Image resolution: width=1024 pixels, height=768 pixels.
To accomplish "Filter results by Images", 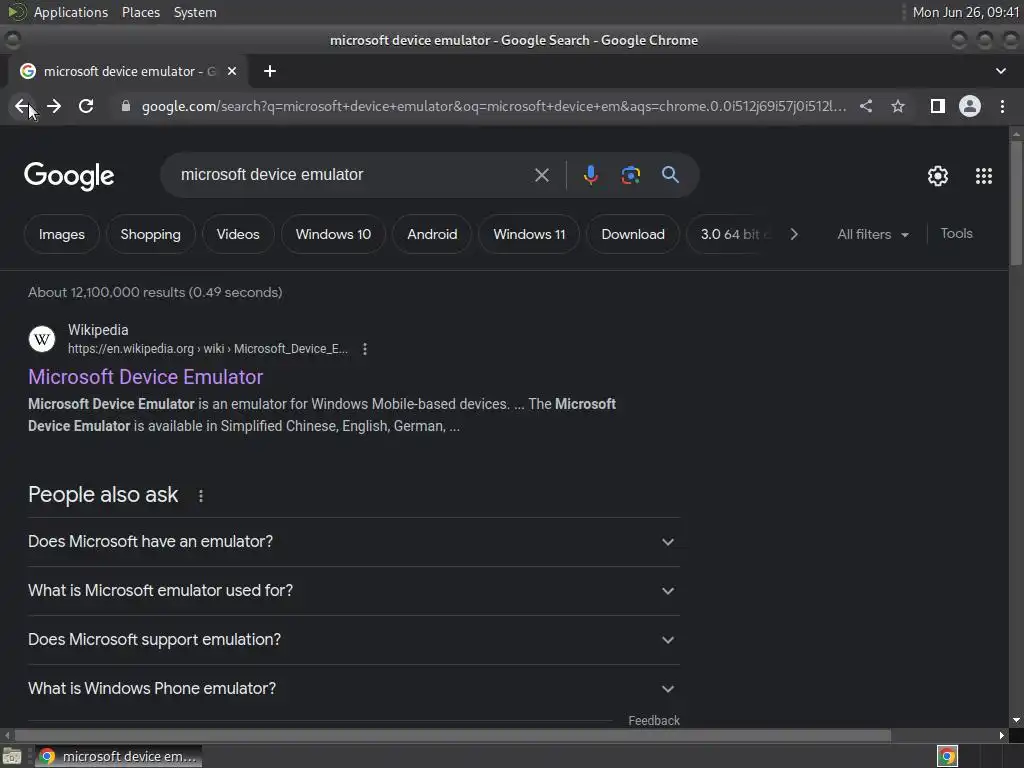I will [x=61, y=234].
